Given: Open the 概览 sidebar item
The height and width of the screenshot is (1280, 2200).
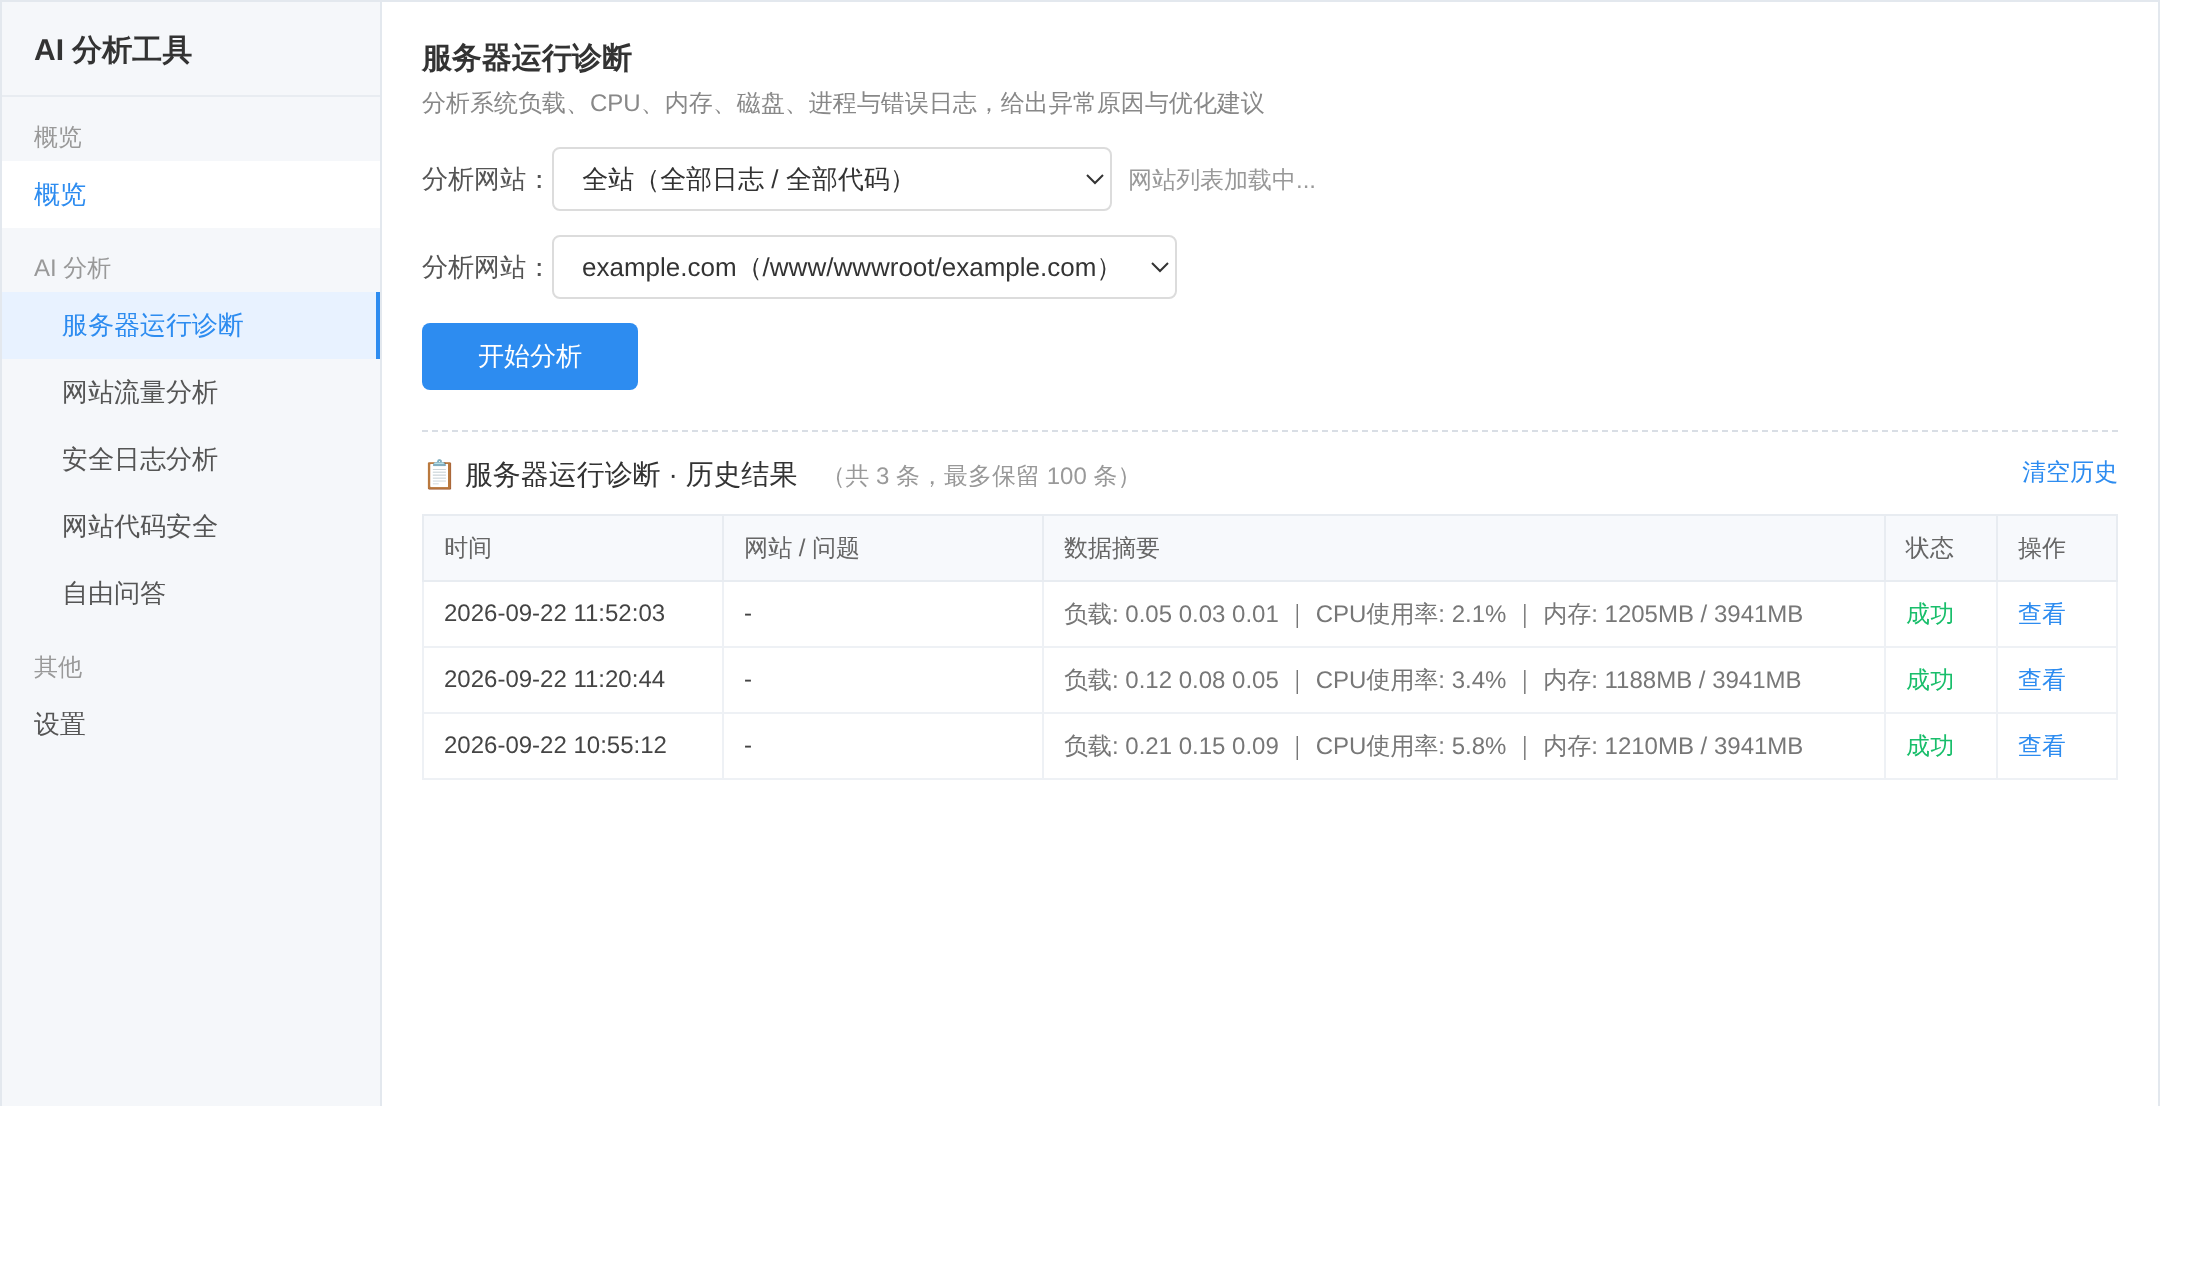Looking at the screenshot, I should [x=190, y=195].
